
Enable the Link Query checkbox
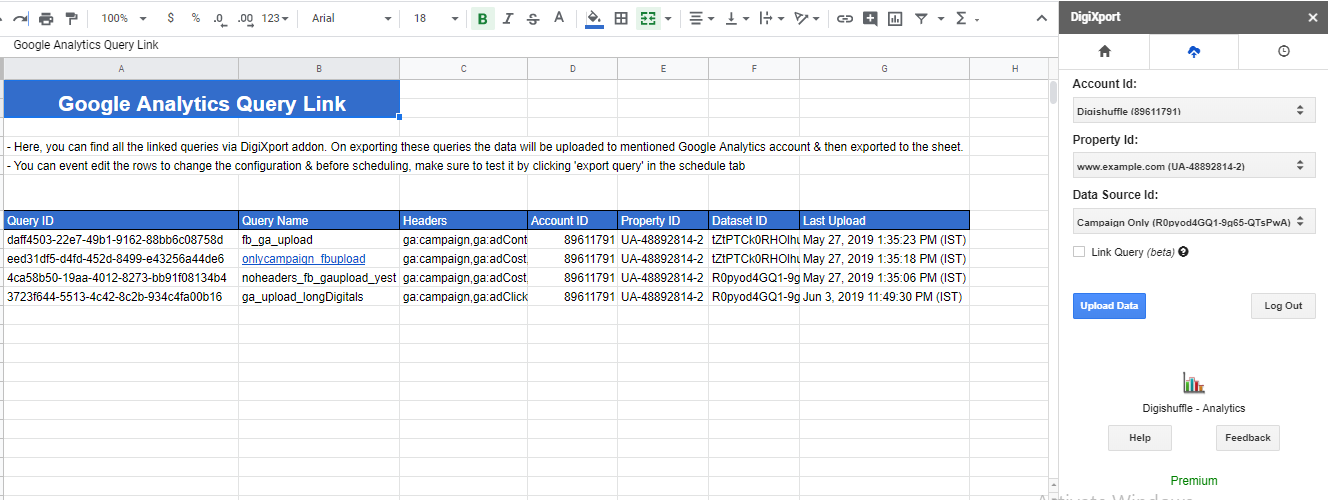(1079, 252)
